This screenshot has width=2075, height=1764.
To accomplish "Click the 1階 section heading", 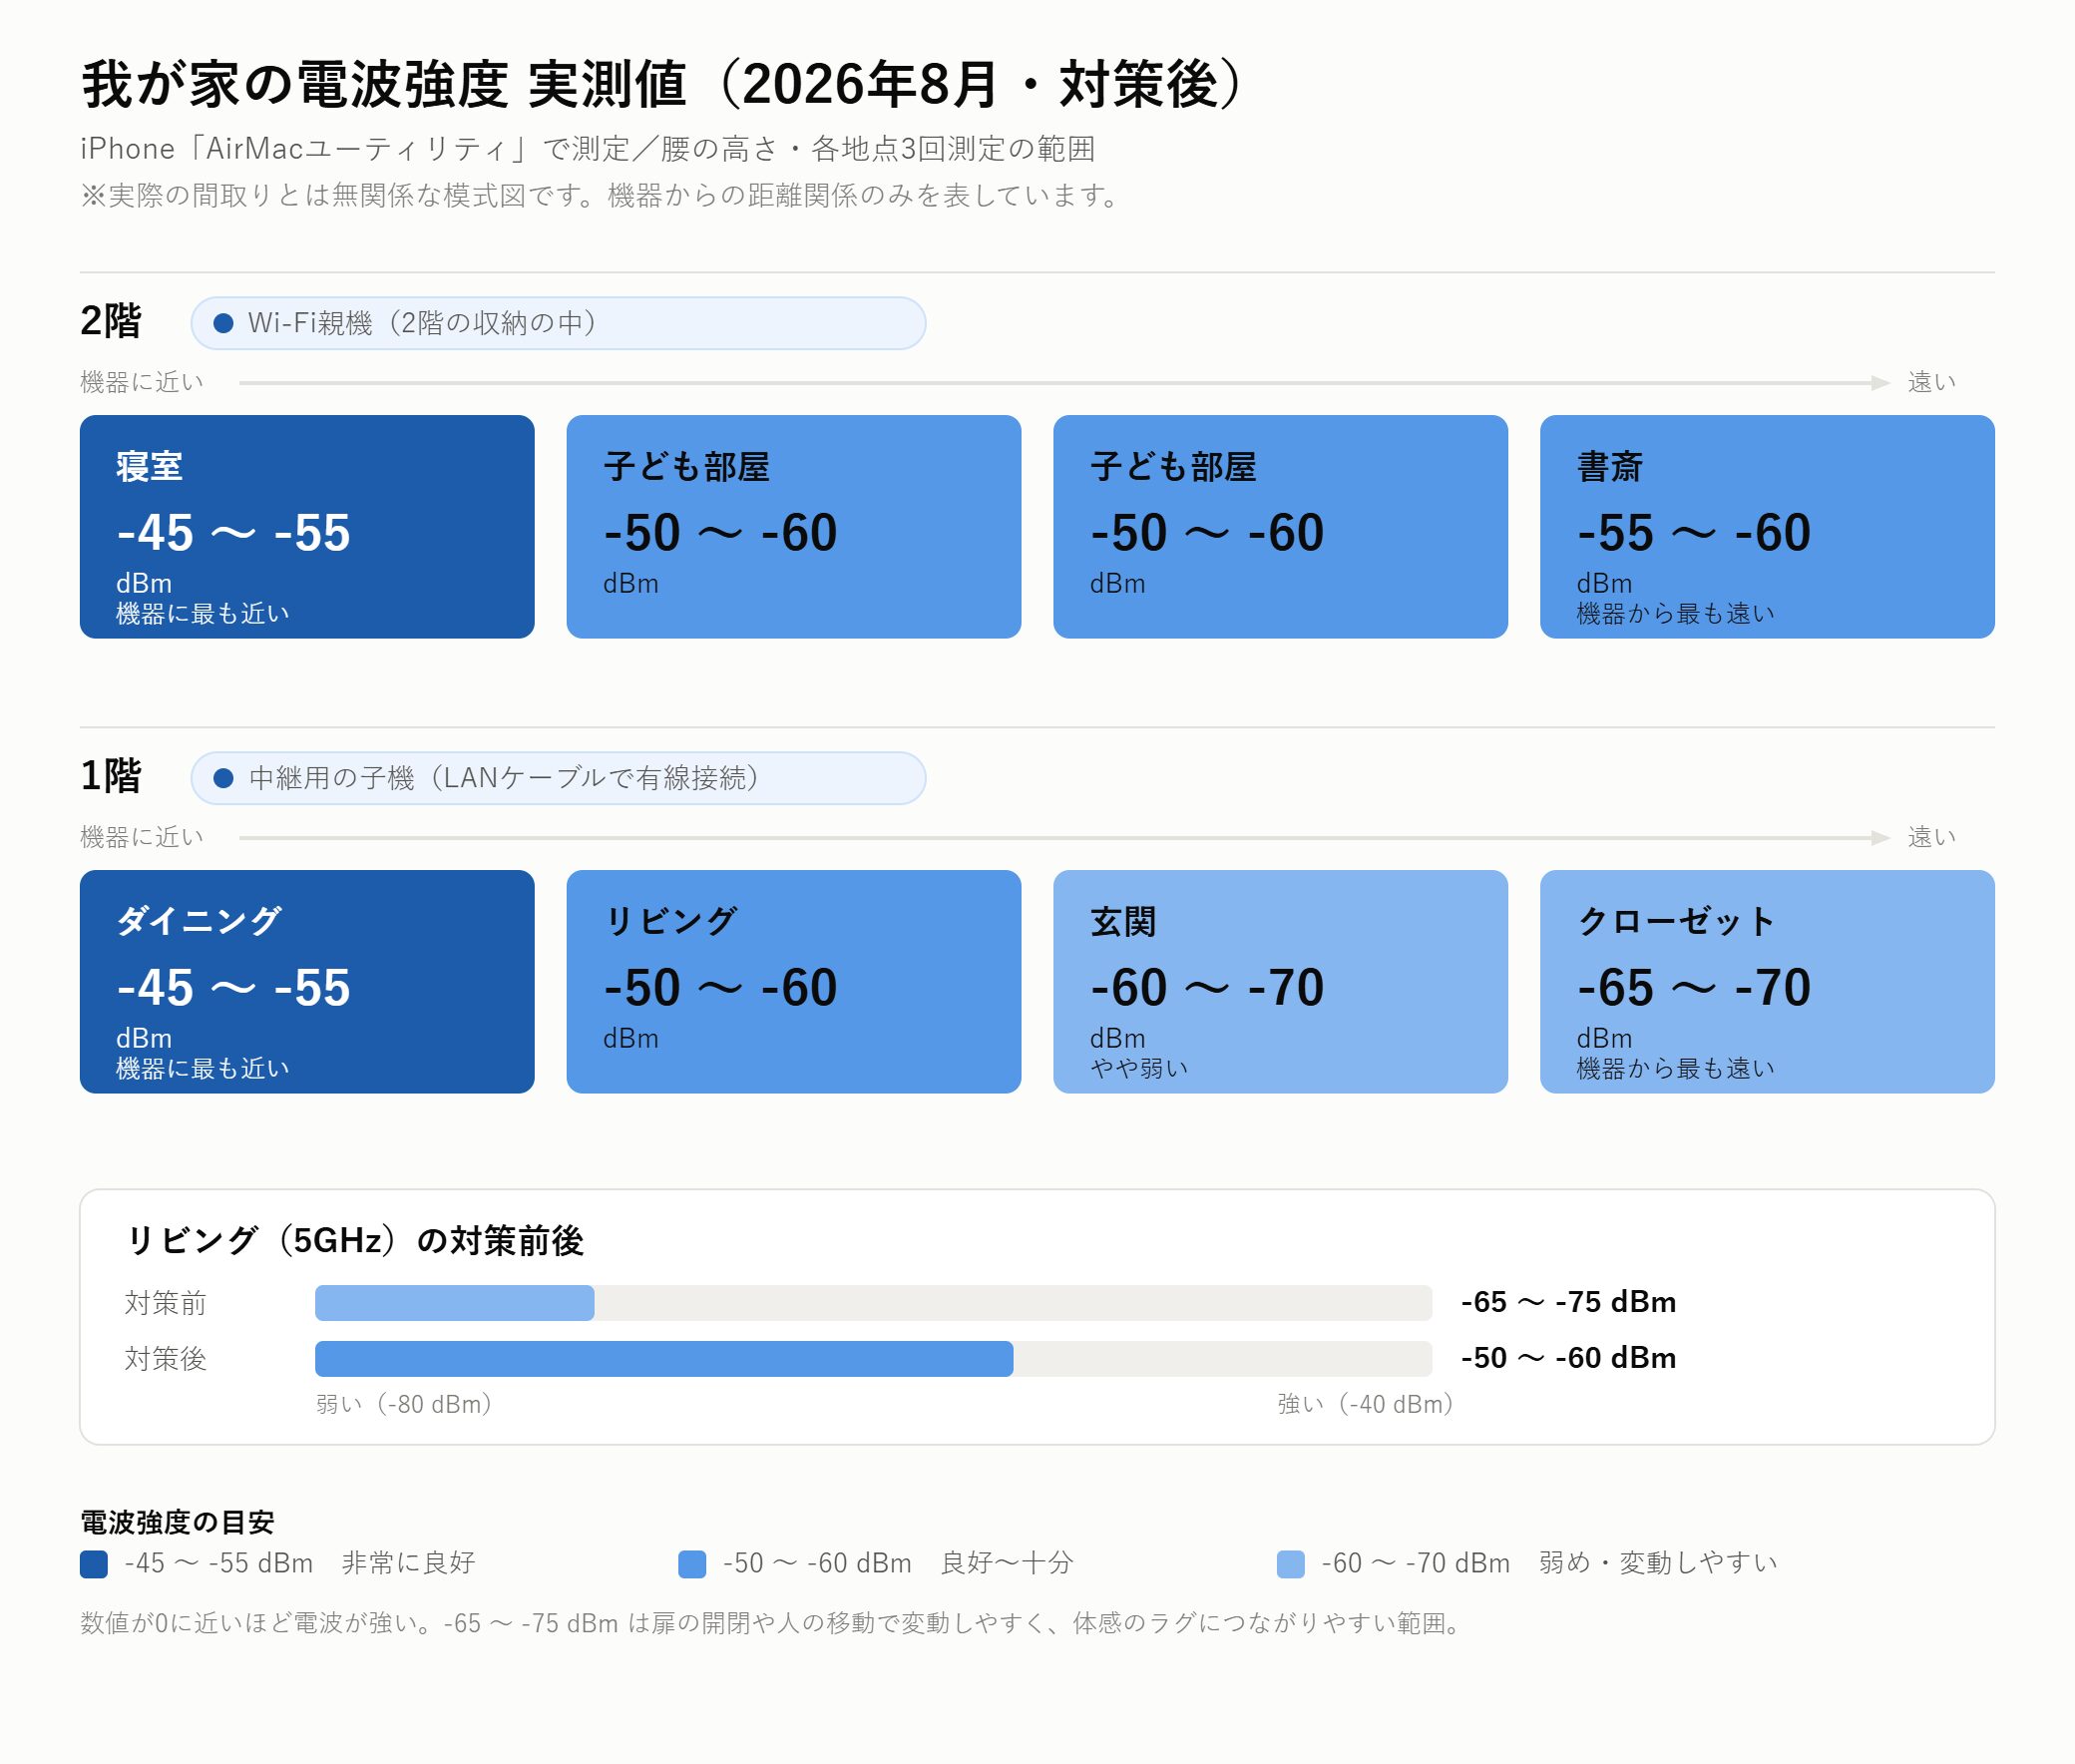I will click(111, 776).
